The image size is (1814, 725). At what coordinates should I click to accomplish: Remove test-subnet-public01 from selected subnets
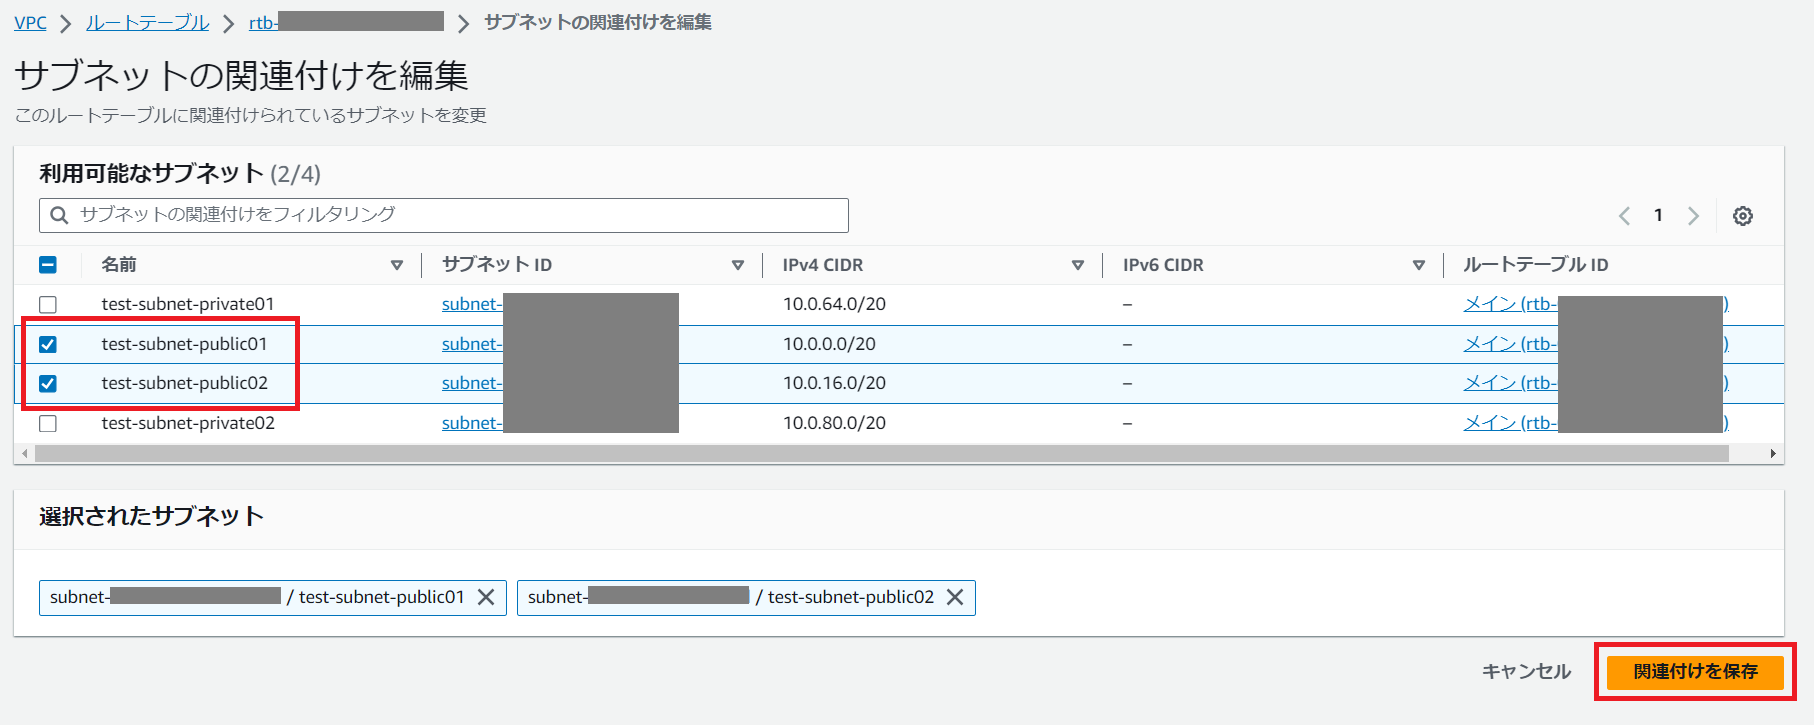click(486, 597)
